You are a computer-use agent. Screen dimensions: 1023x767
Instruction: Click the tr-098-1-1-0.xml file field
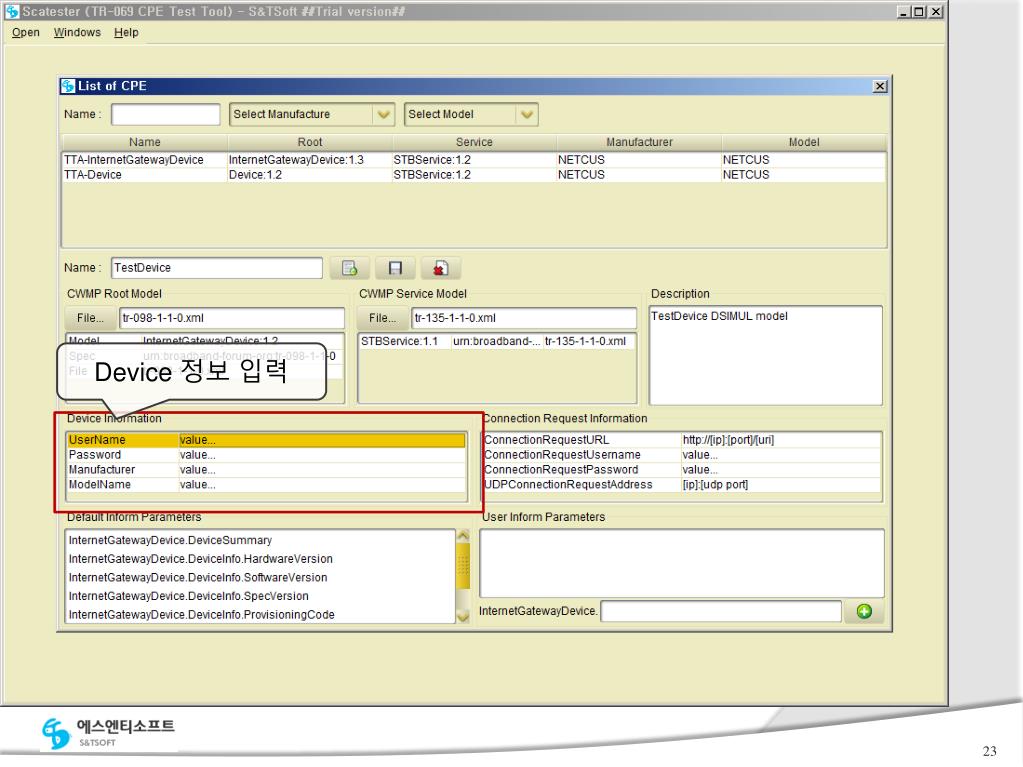point(232,318)
